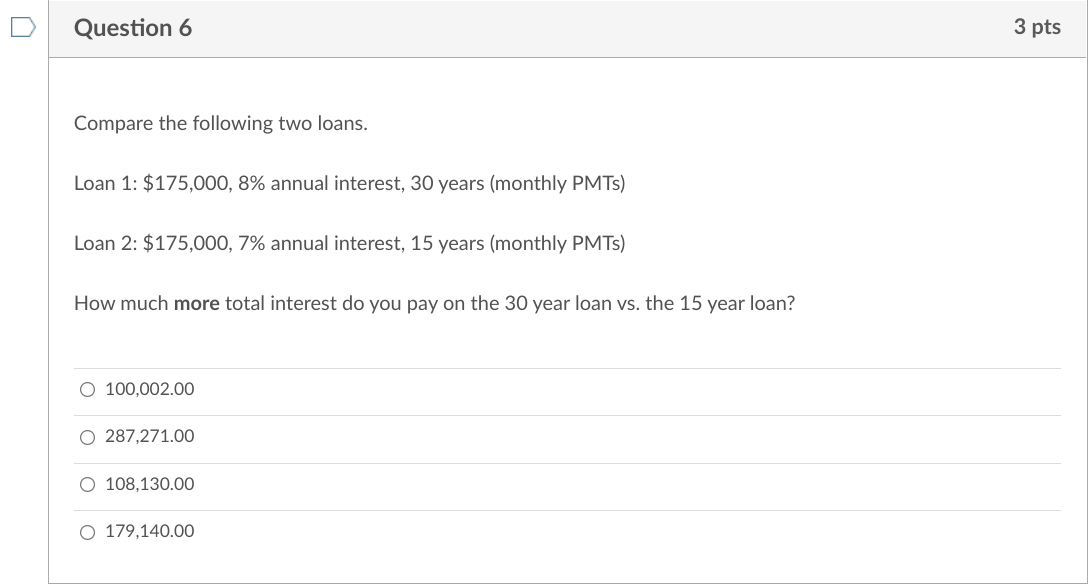The width and height of the screenshot is (1092, 587).
Task: Click the empty radio circle next to 100,002.00
Action: click(x=87, y=389)
